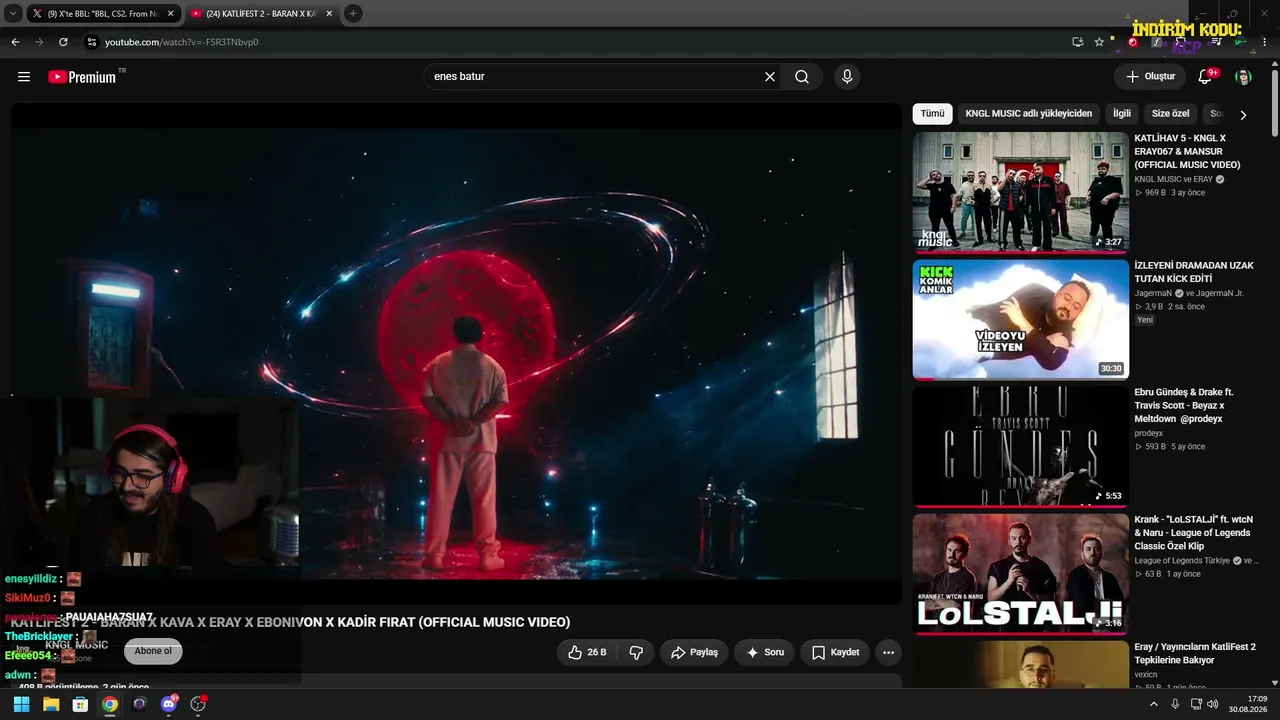Open Windows Start menu
This screenshot has width=1280, height=720.
pos(21,704)
